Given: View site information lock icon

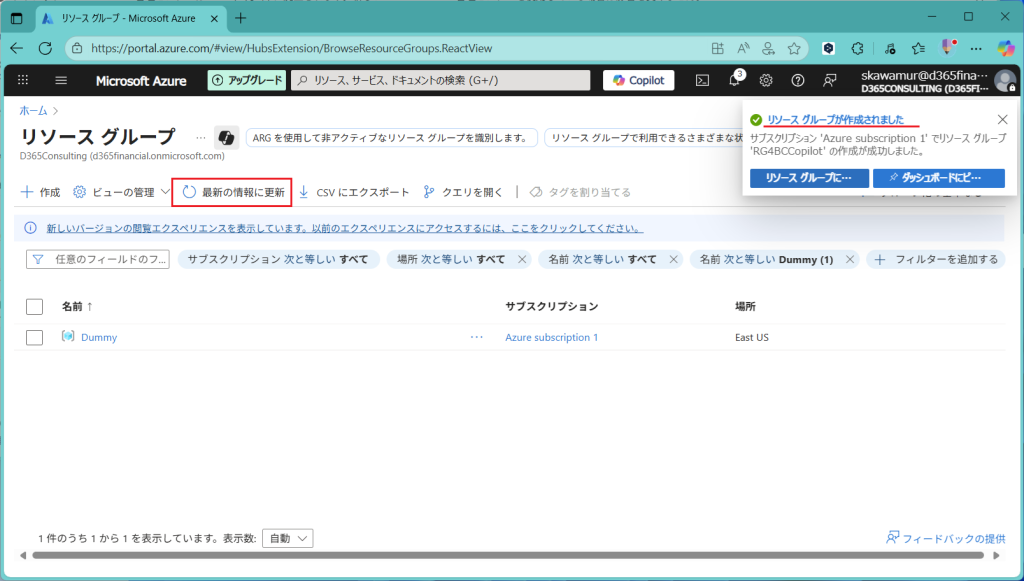Looking at the screenshot, I should point(77,48).
